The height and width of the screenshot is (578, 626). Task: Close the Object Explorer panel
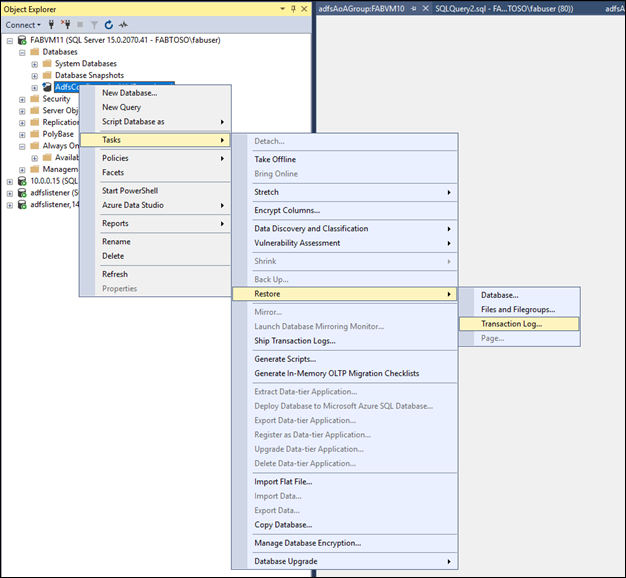(304, 9)
